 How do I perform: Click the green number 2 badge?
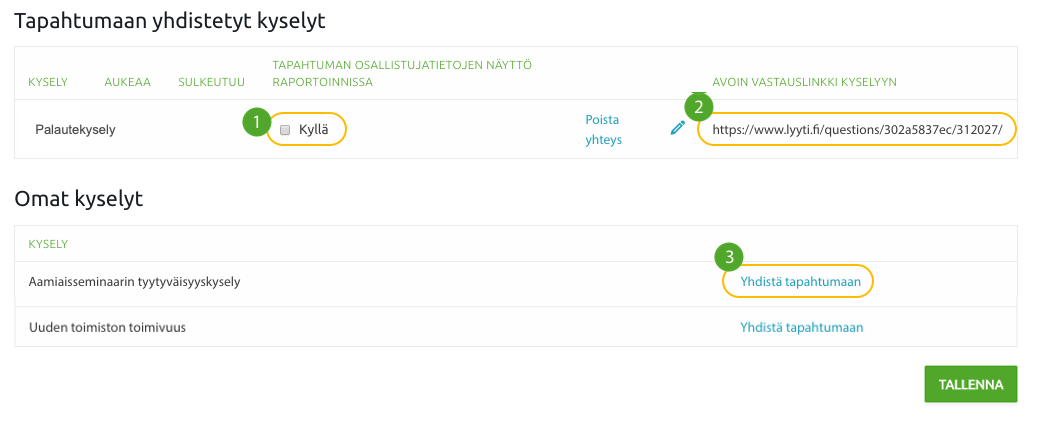click(698, 106)
